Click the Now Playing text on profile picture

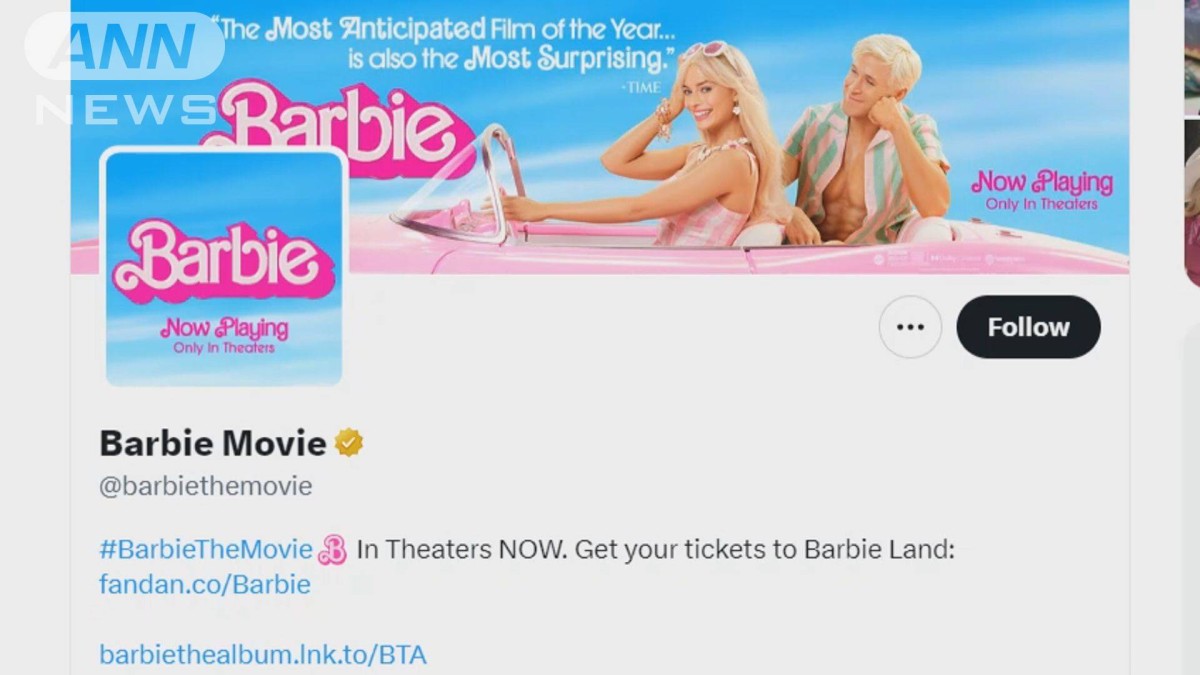click(224, 334)
